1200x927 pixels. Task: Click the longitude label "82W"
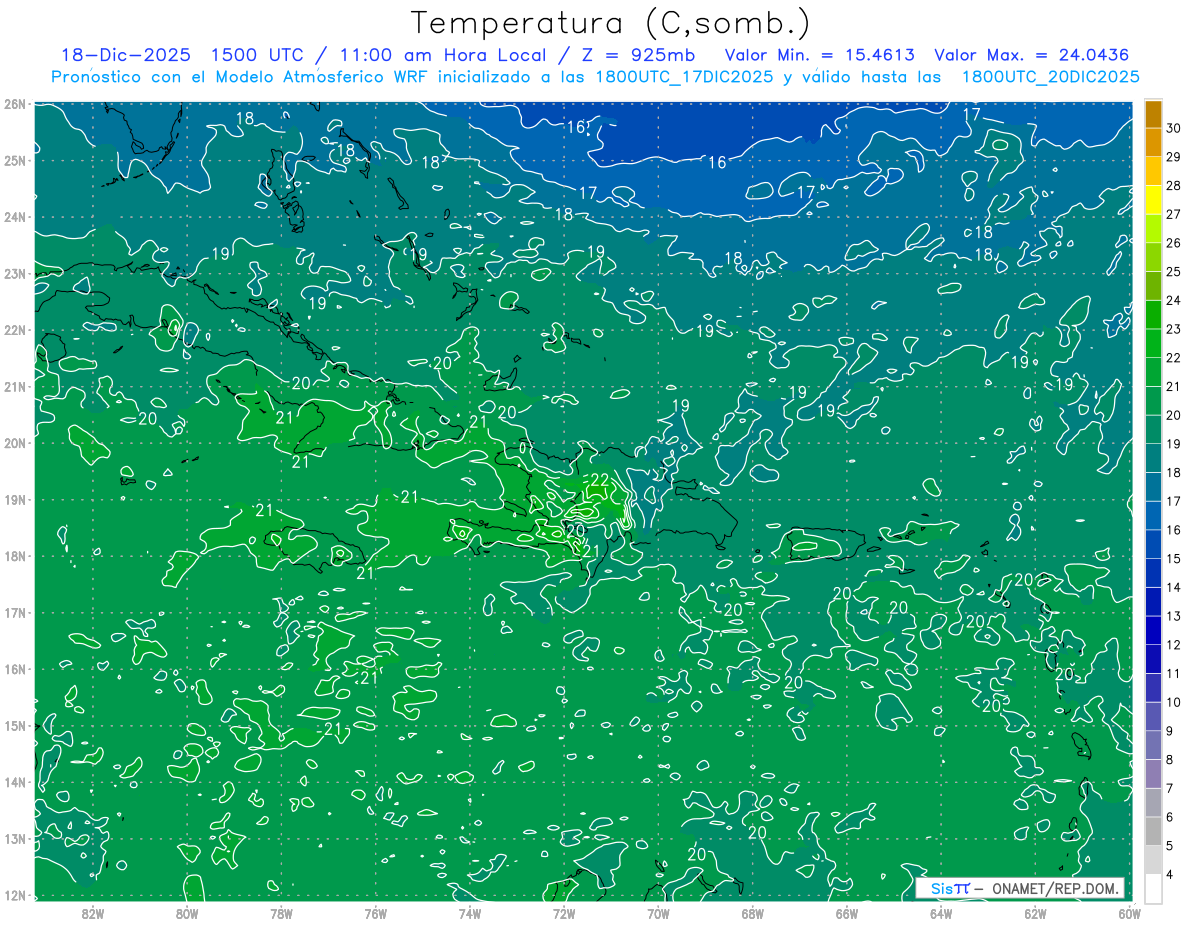93,913
